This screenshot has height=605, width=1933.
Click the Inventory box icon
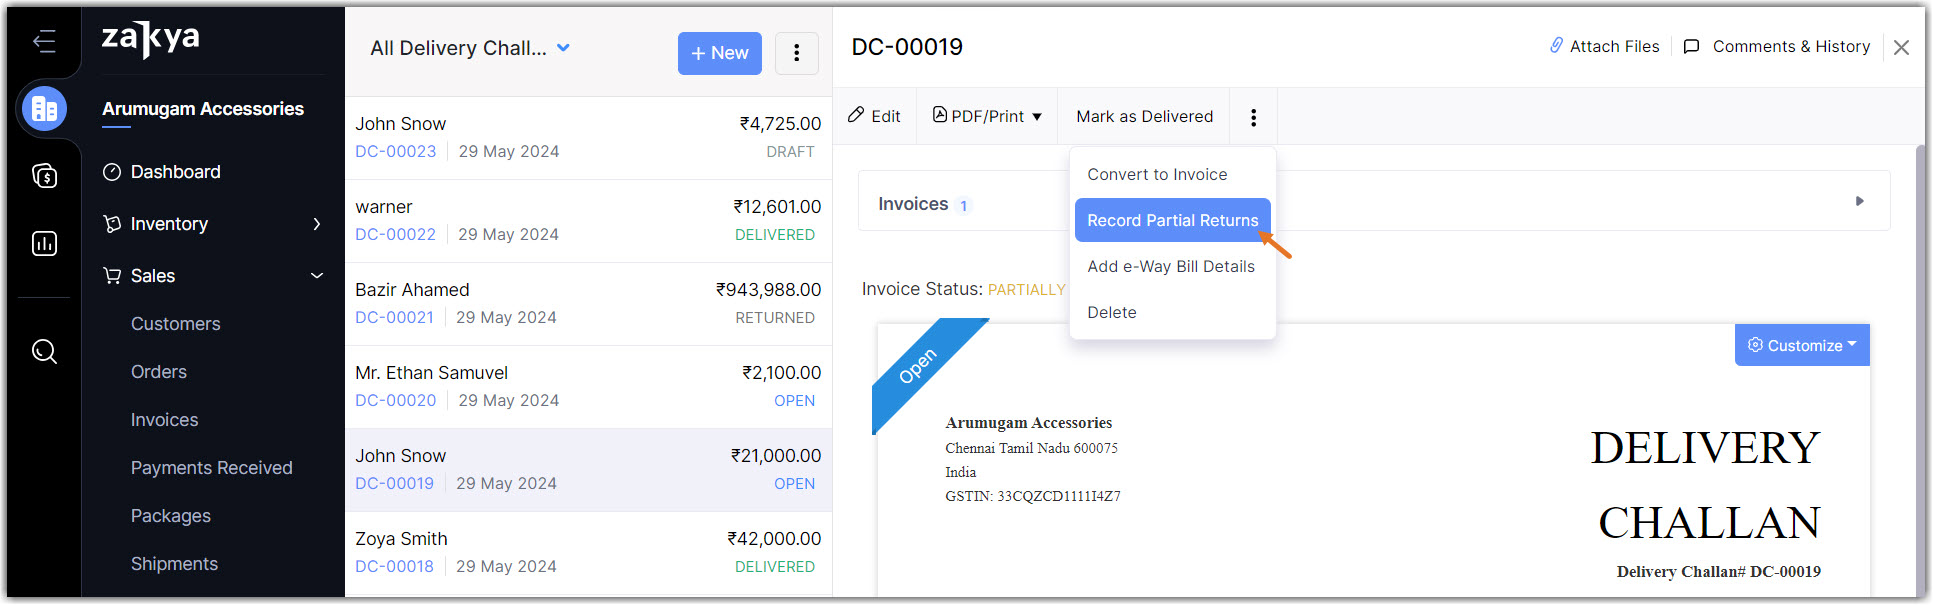(112, 224)
